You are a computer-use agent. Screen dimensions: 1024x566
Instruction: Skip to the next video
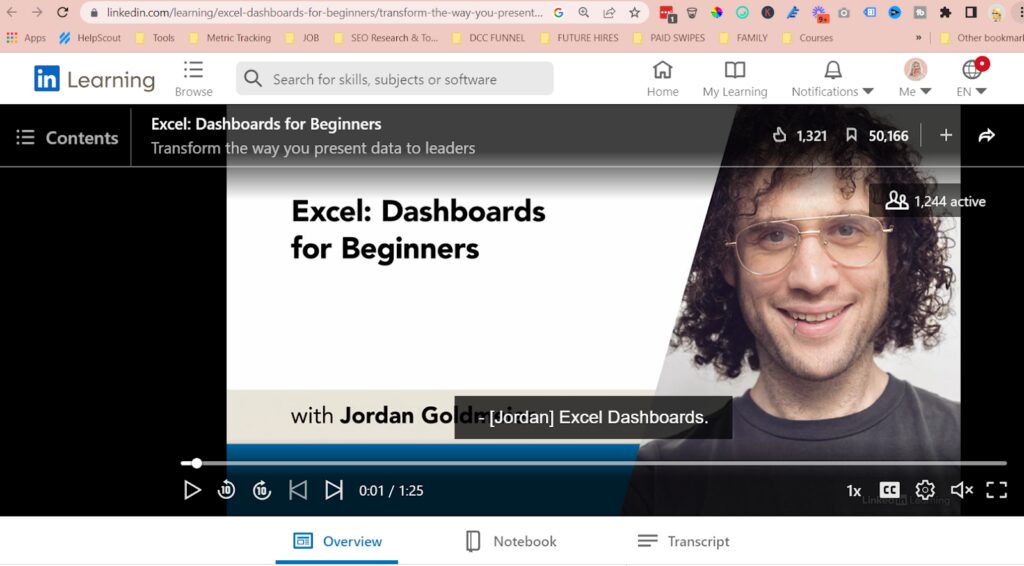click(334, 490)
